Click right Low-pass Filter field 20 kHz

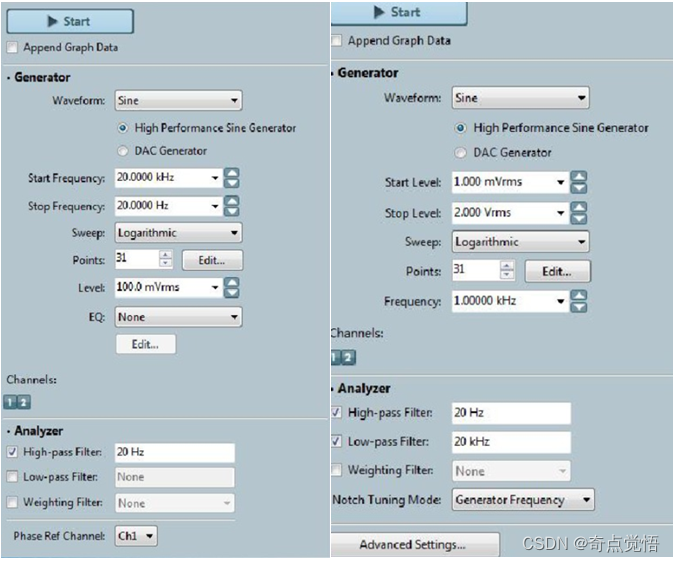pos(511,442)
